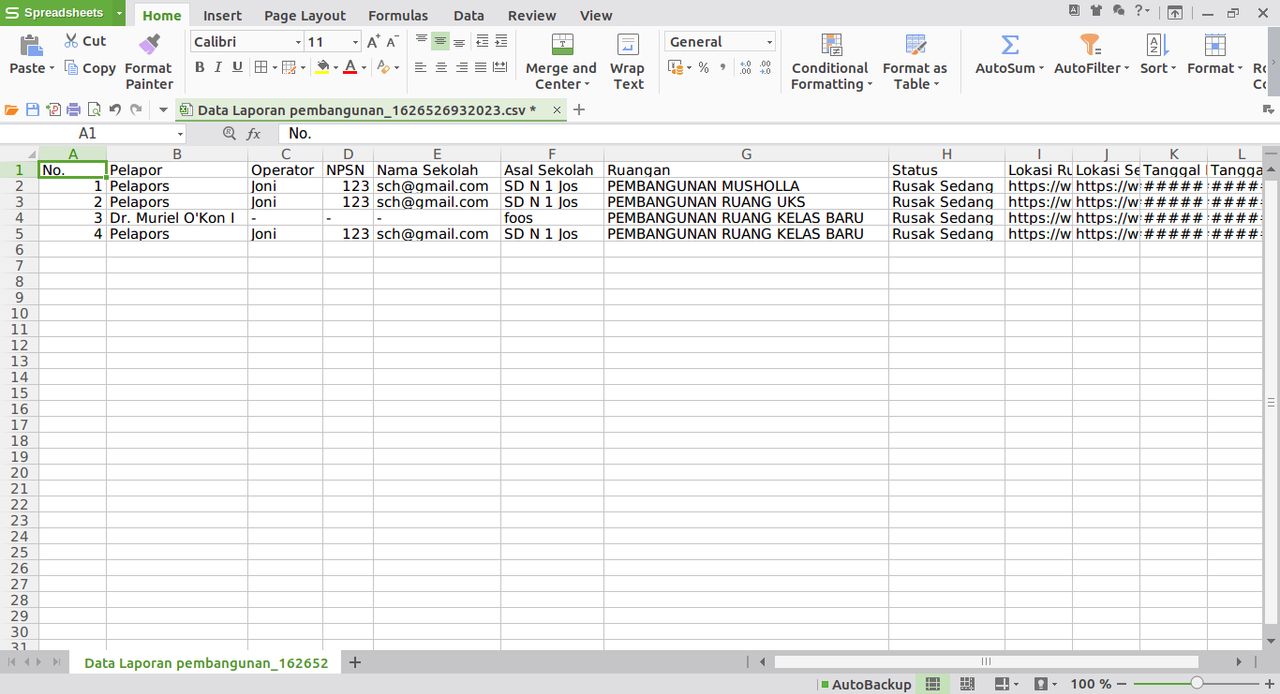Toggle bold formatting
The image size is (1280, 694).
coord(199,67)
